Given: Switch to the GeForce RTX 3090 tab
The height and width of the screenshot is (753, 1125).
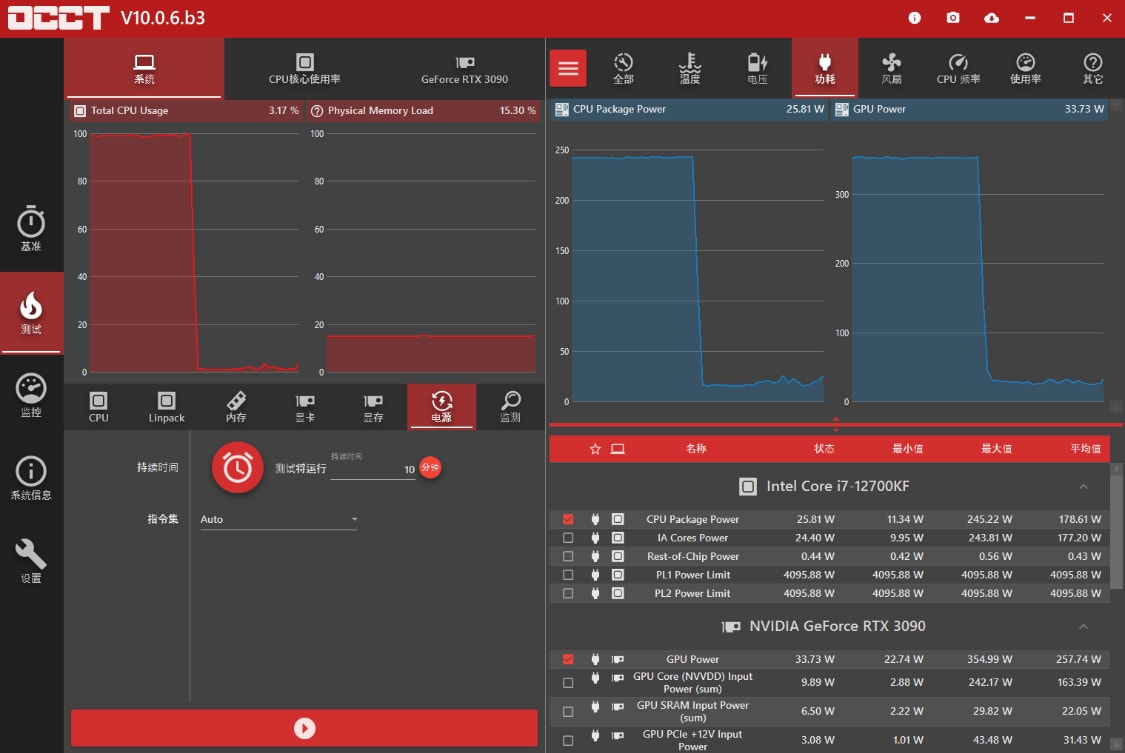Looking at the screenshot, I should [464, 69].
